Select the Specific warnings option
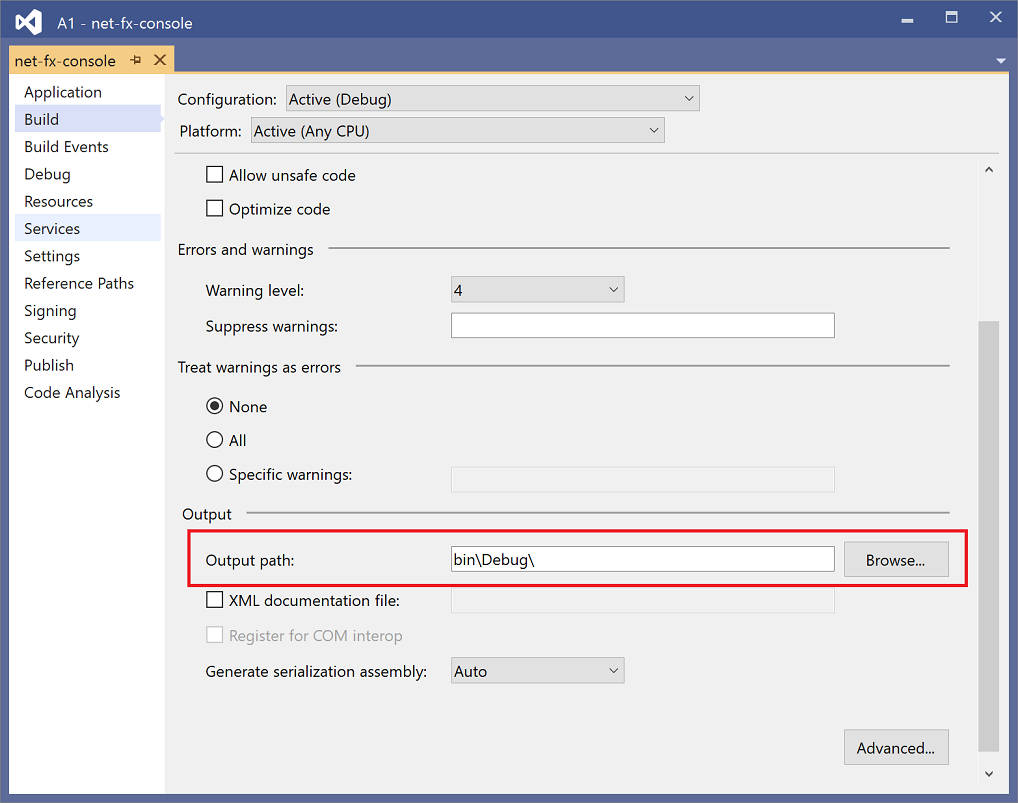The width and height of the screenshot is (1018, 803). (214, 473)
